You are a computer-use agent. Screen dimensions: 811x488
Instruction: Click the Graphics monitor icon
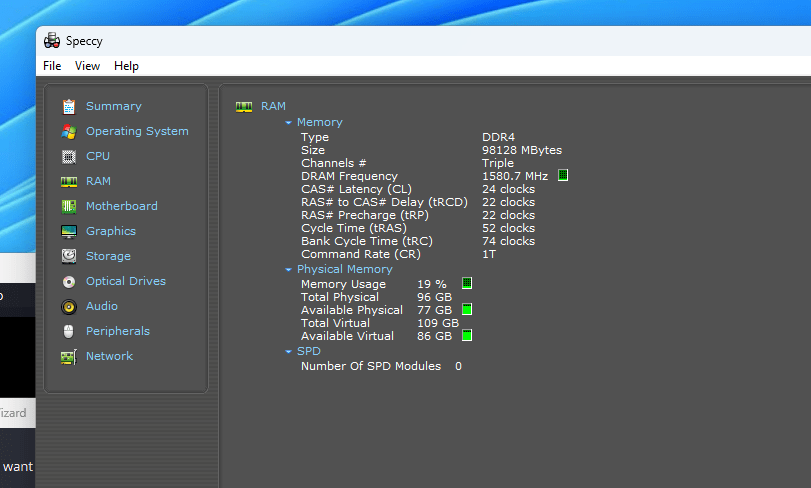click(x=69, y=232)
